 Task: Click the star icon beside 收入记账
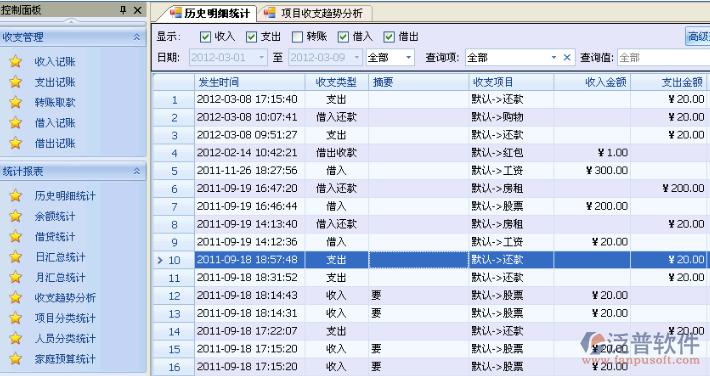click(x=15, y=62)
